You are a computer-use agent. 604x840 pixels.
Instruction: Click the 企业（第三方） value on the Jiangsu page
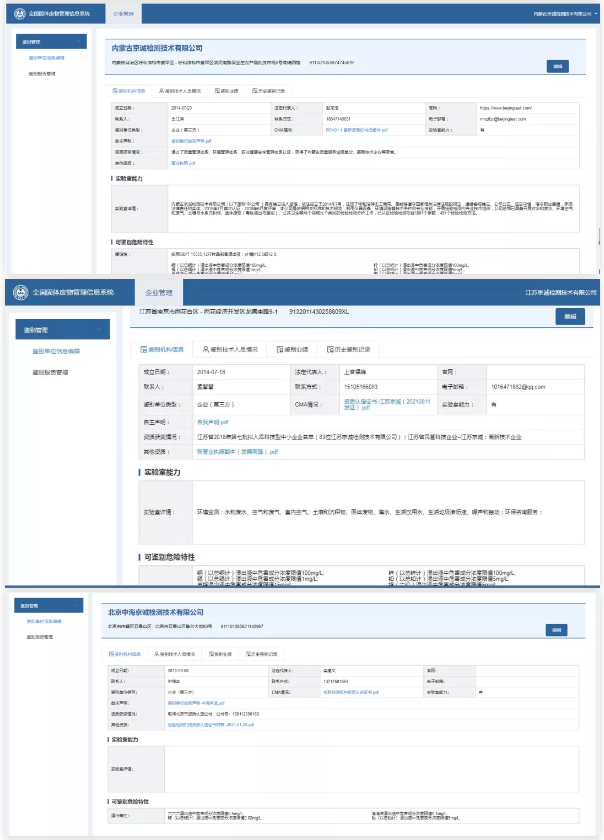215,404
